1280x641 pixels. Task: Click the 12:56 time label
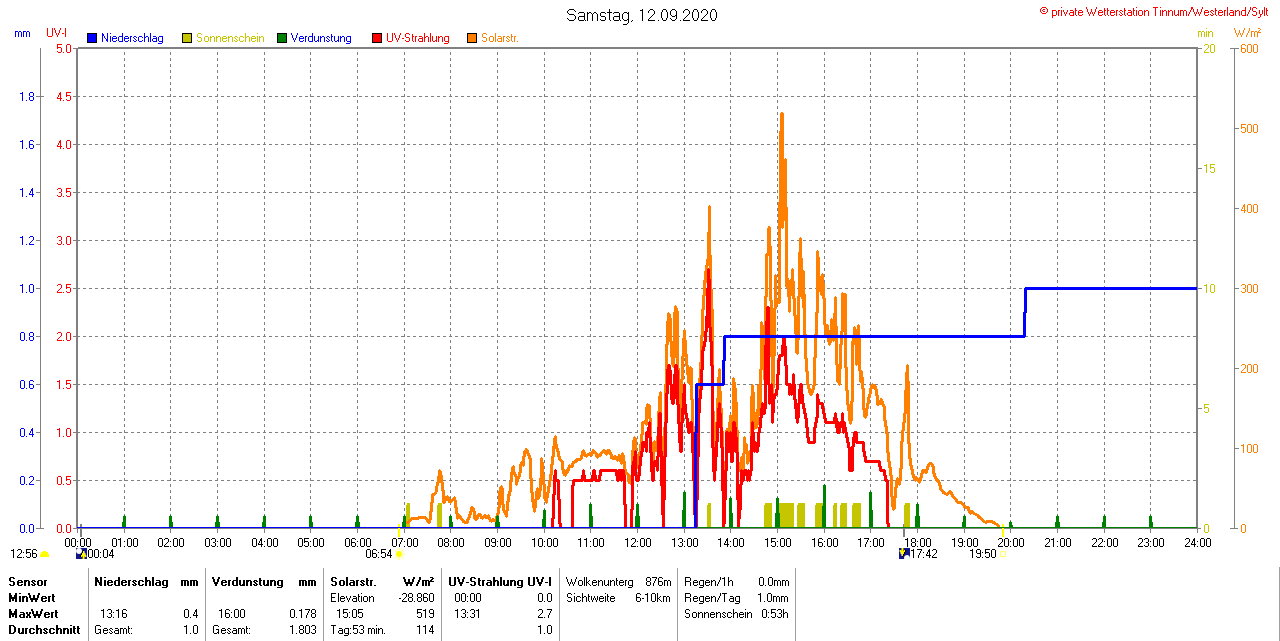tap(24, 554)
